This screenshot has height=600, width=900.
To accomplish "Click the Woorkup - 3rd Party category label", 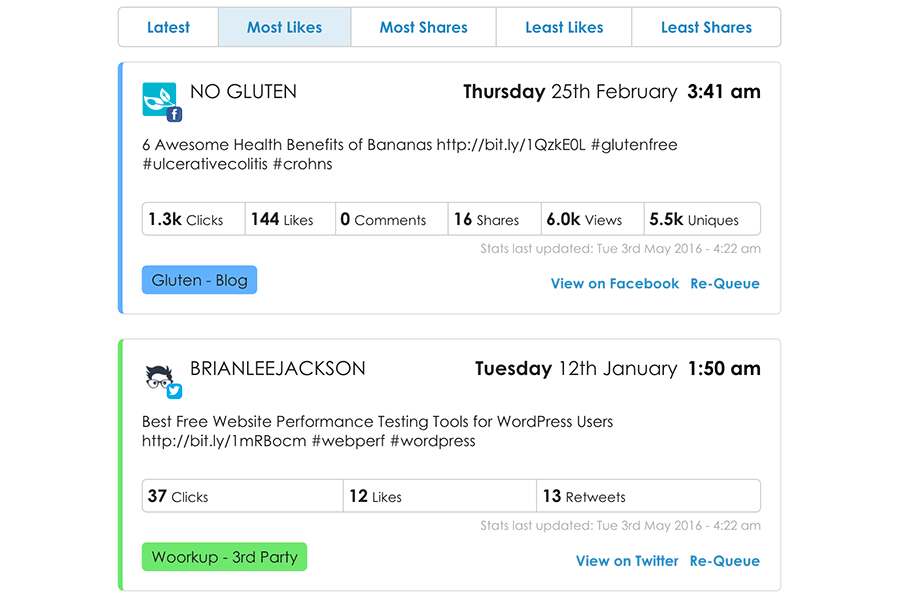I will (224, 556).
